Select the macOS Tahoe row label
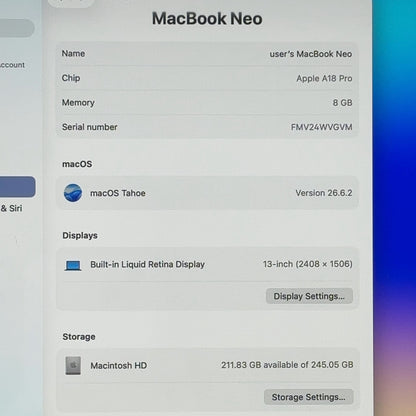The image size is (416, 416). 118,193
